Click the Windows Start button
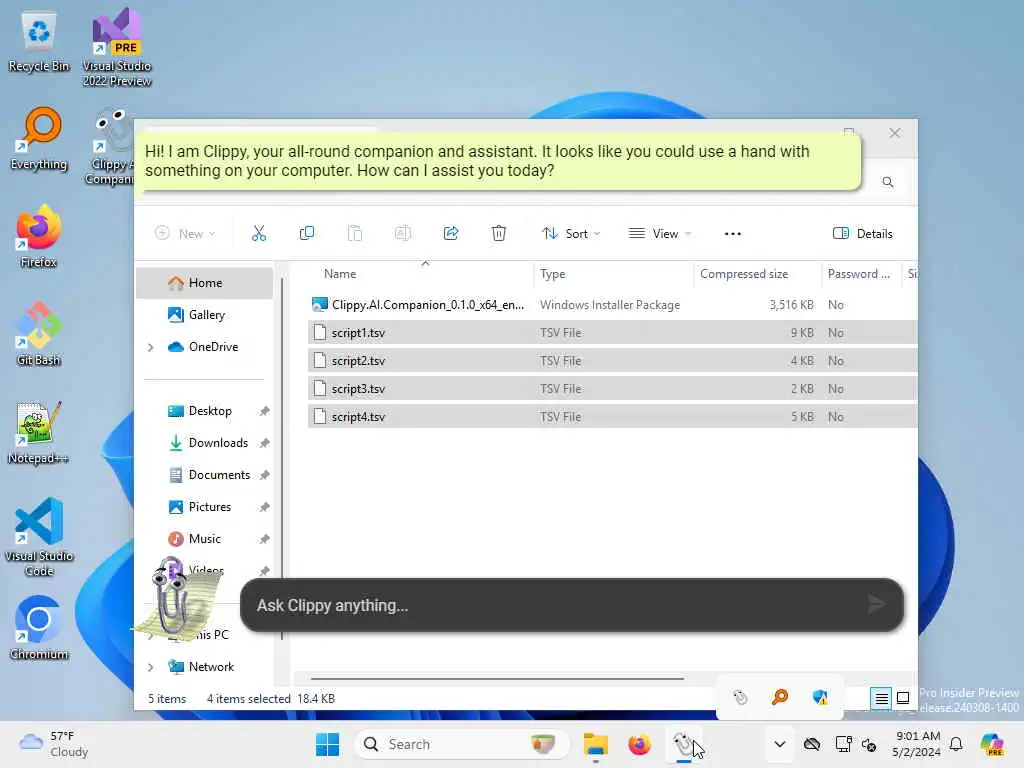 327,744
